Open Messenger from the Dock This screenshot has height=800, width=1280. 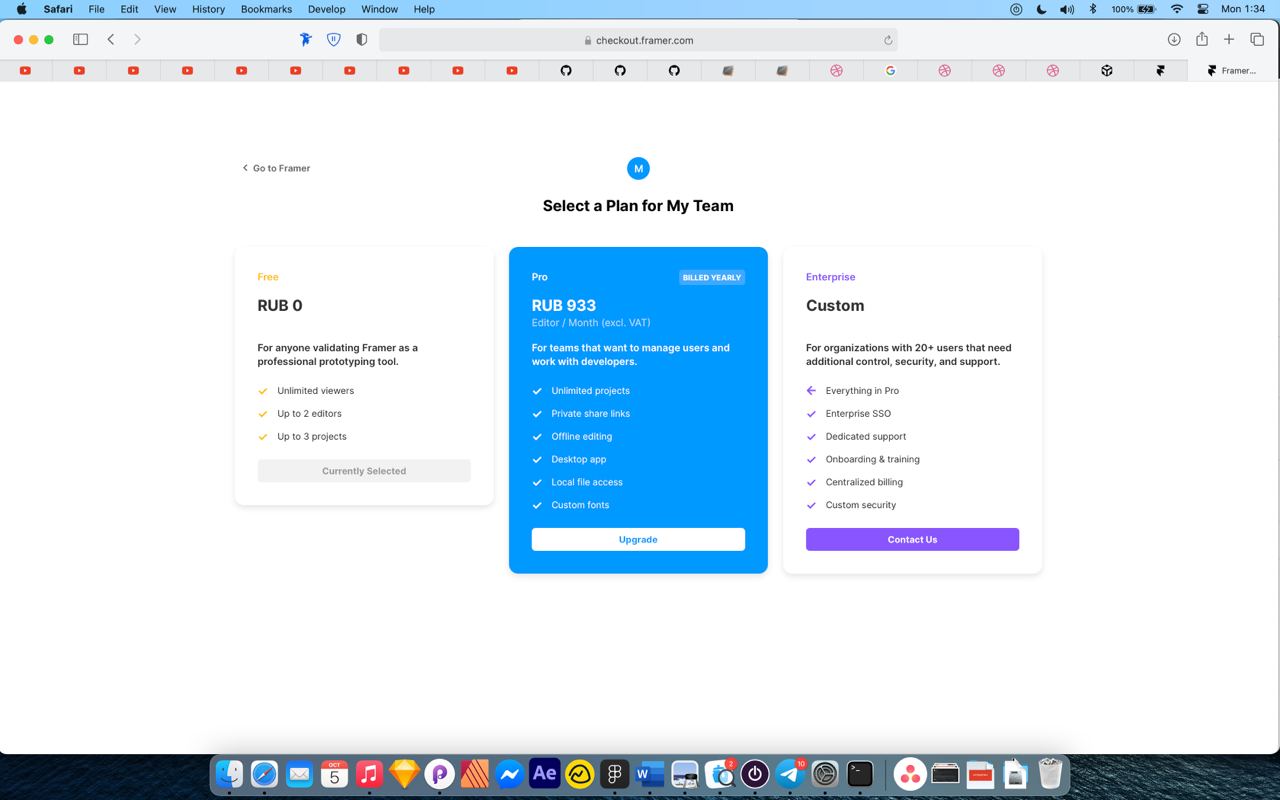[x=509, y=774]
